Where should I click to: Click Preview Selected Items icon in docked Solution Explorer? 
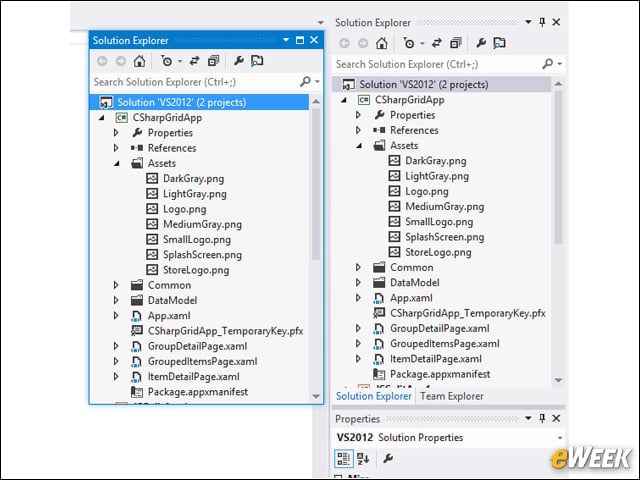pos(499,43)
